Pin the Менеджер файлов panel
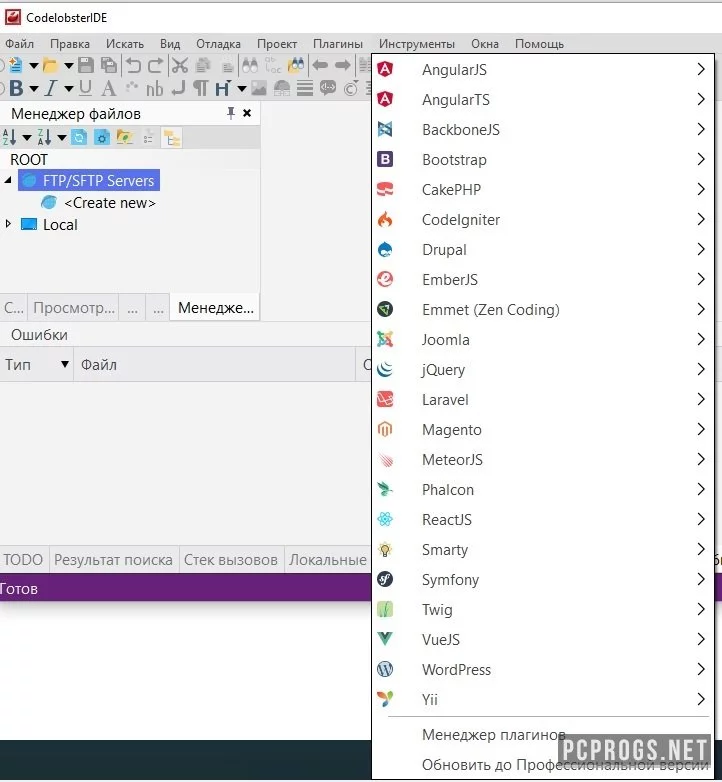 (x=231, y=113)
